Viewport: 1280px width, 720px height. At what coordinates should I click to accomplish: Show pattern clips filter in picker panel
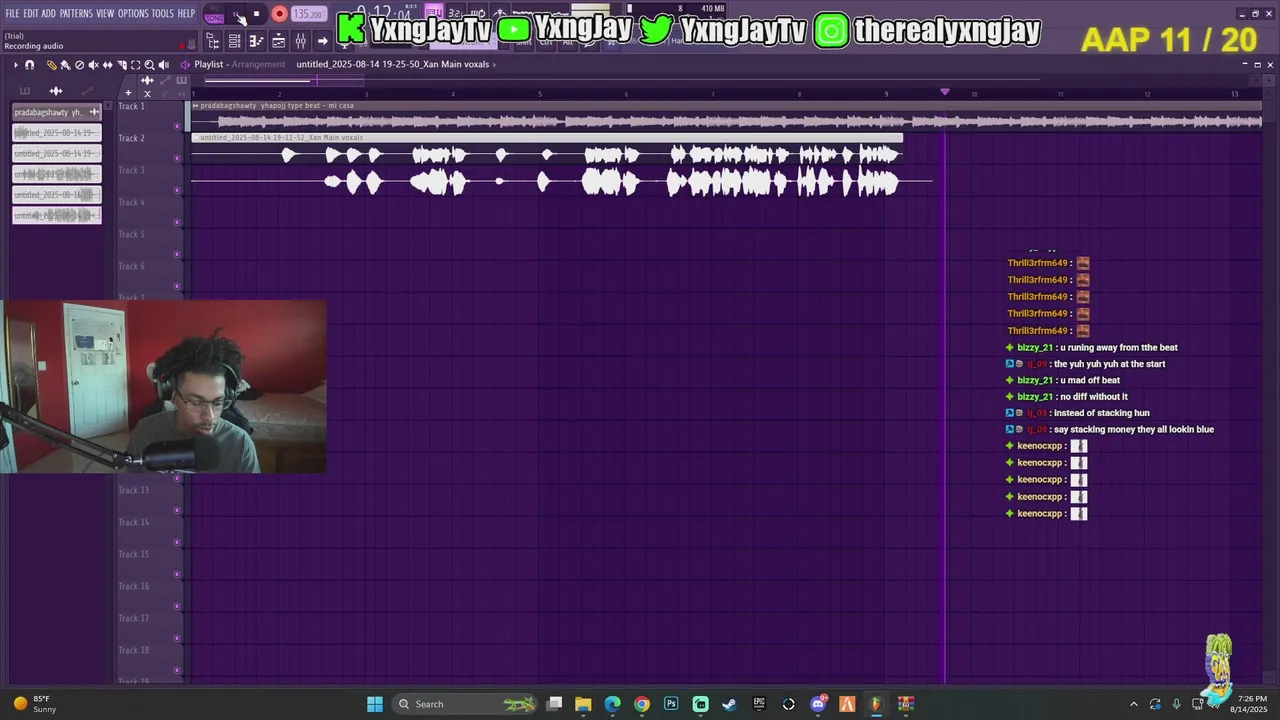(24, 91)
